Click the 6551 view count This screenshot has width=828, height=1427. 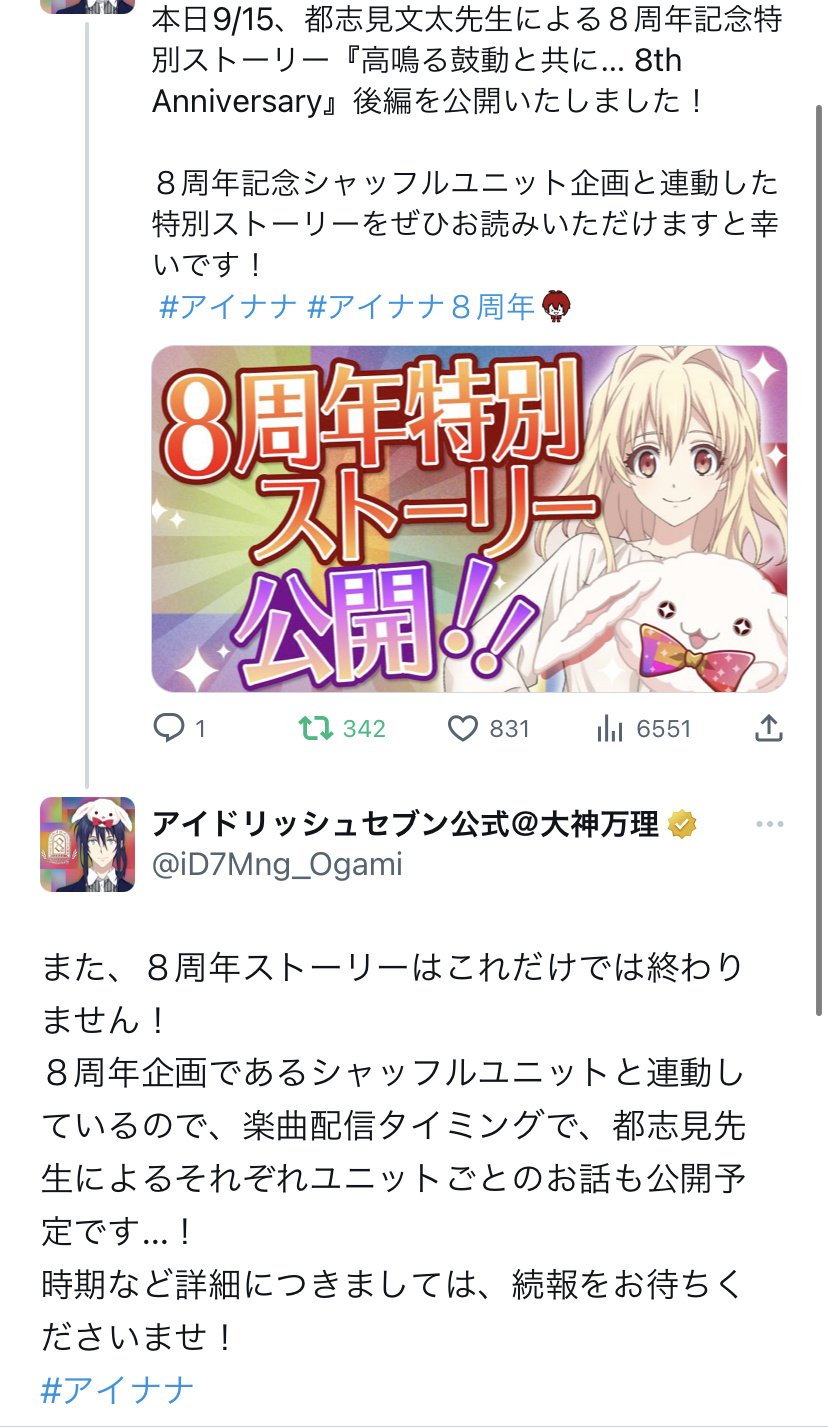pos(664,729)
